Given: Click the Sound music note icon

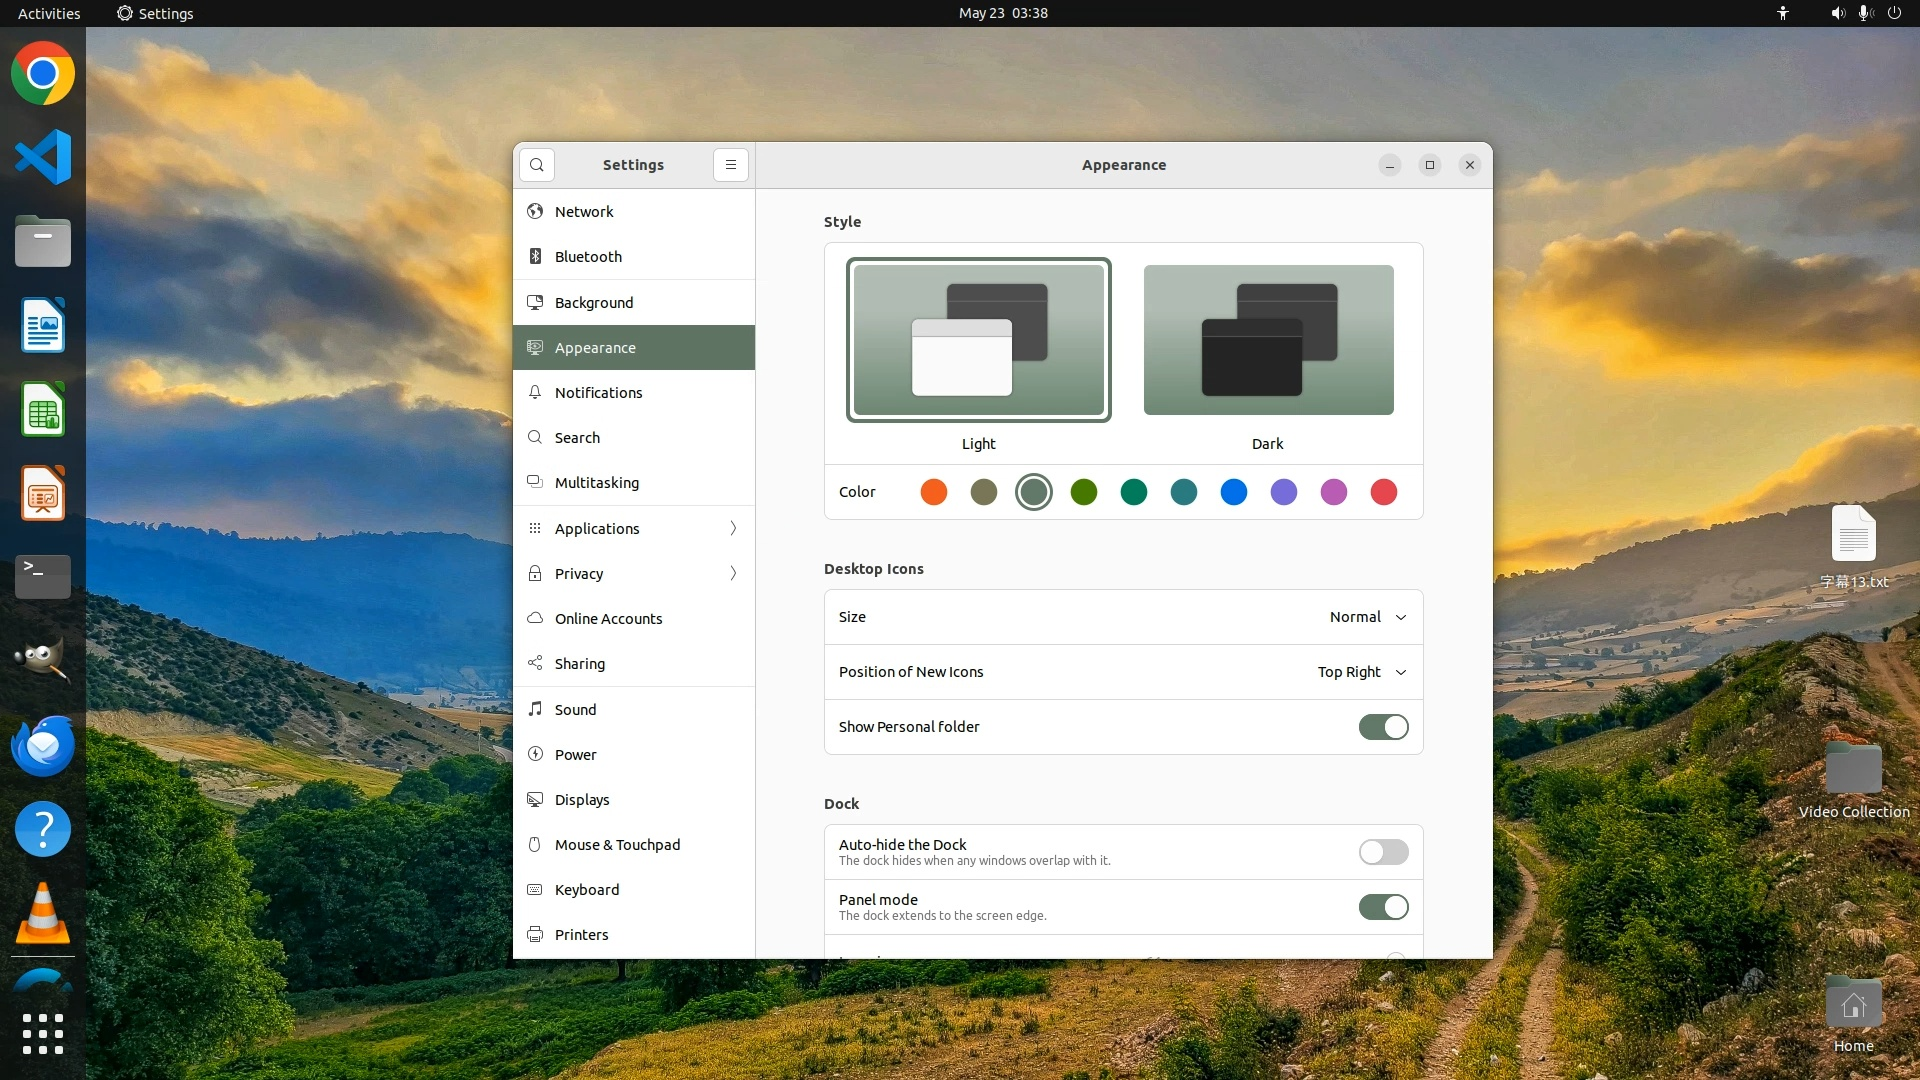Looking at the screenshot, I should pyautogui.click(x=535, y=709).
